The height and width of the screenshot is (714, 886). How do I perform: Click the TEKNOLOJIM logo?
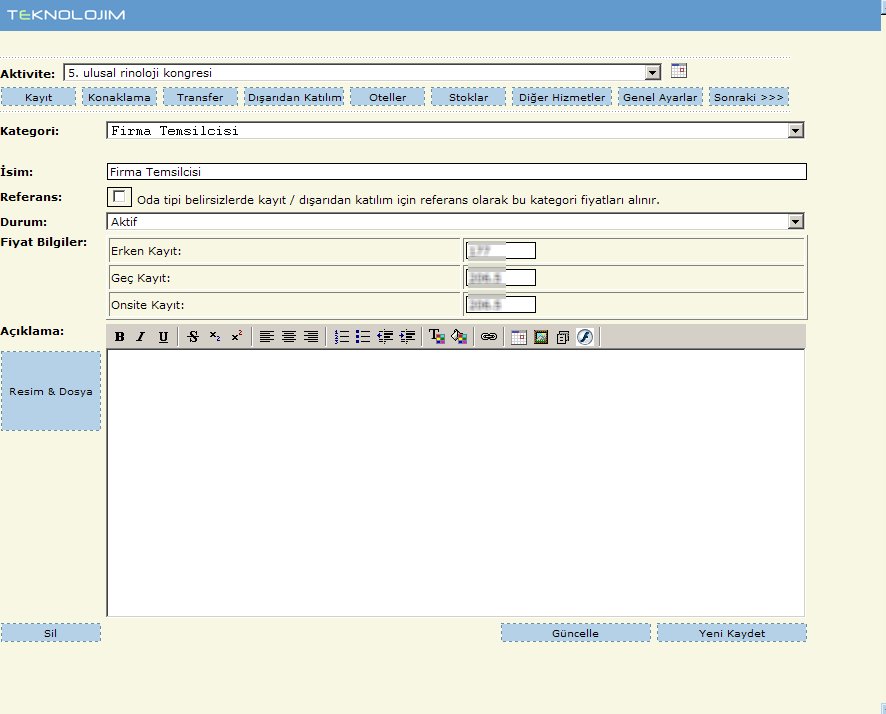66,15
